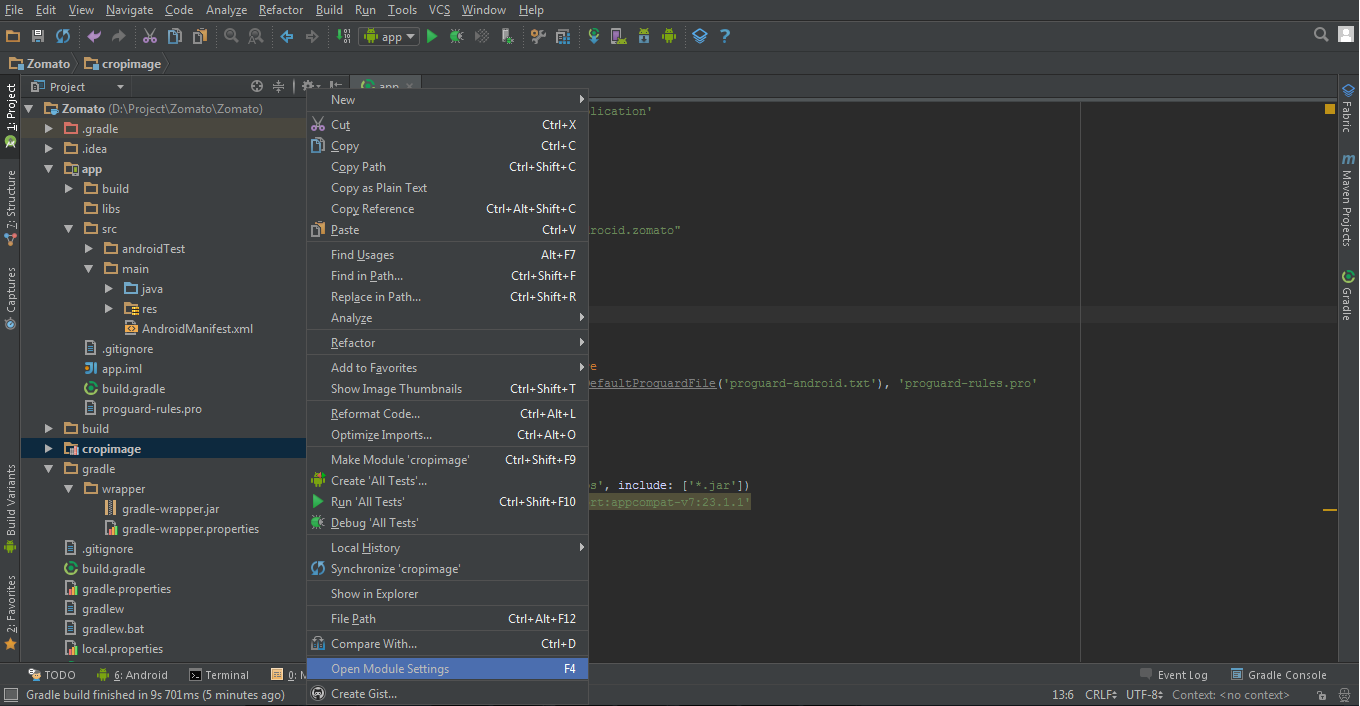Open Search Everywhere magnifier at top right
1360x706 pixels.
click(x=1321, y=35)
